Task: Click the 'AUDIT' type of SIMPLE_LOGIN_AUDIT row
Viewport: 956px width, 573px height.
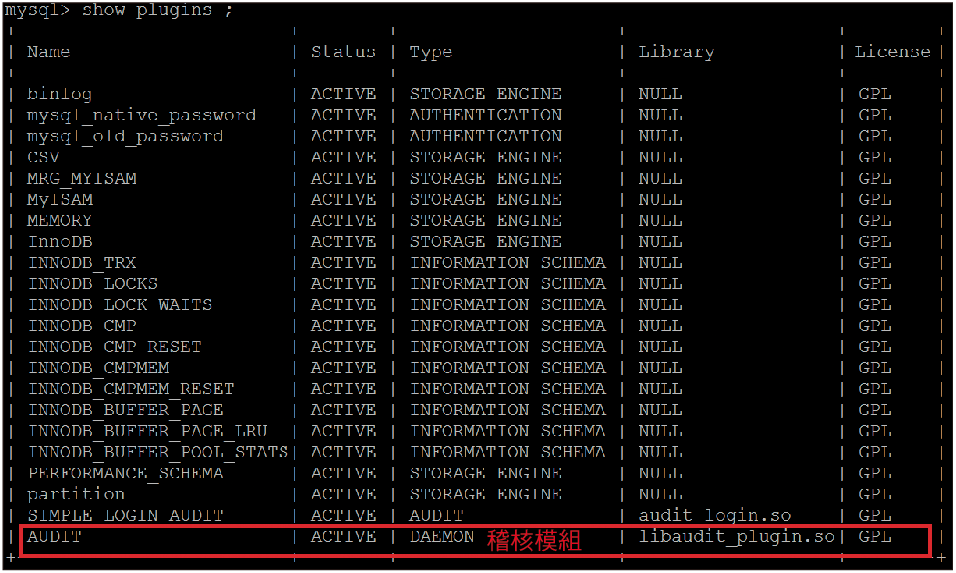Action: [x=437, y=516]
